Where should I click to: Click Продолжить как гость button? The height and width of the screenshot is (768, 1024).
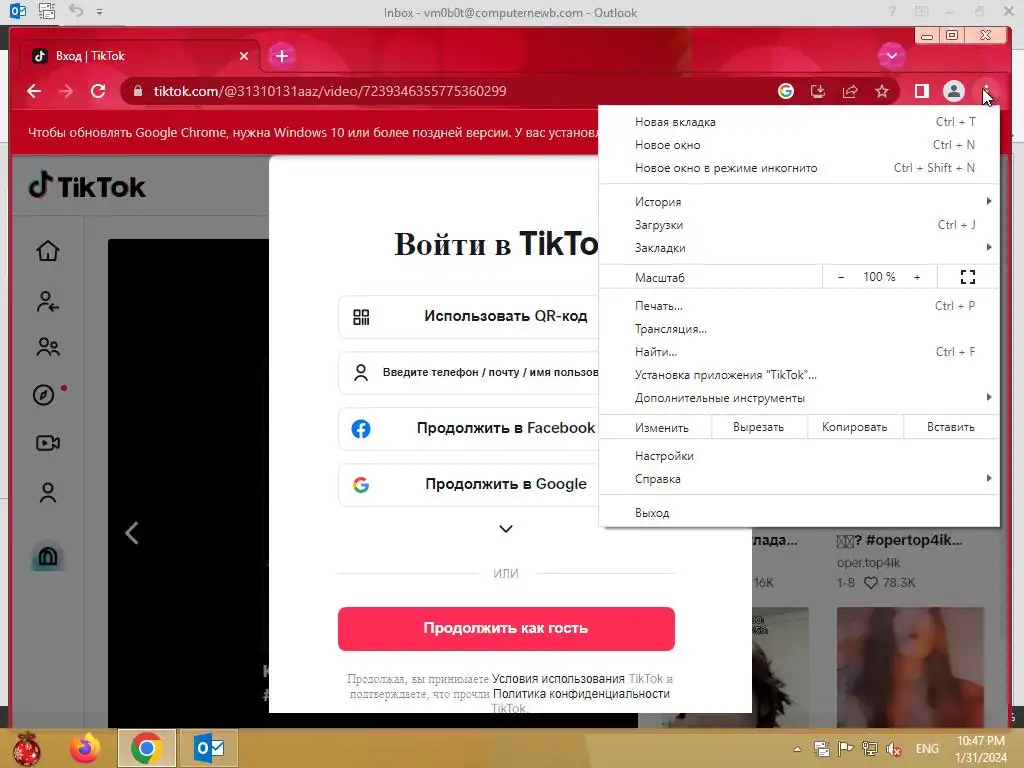[506, 628]
